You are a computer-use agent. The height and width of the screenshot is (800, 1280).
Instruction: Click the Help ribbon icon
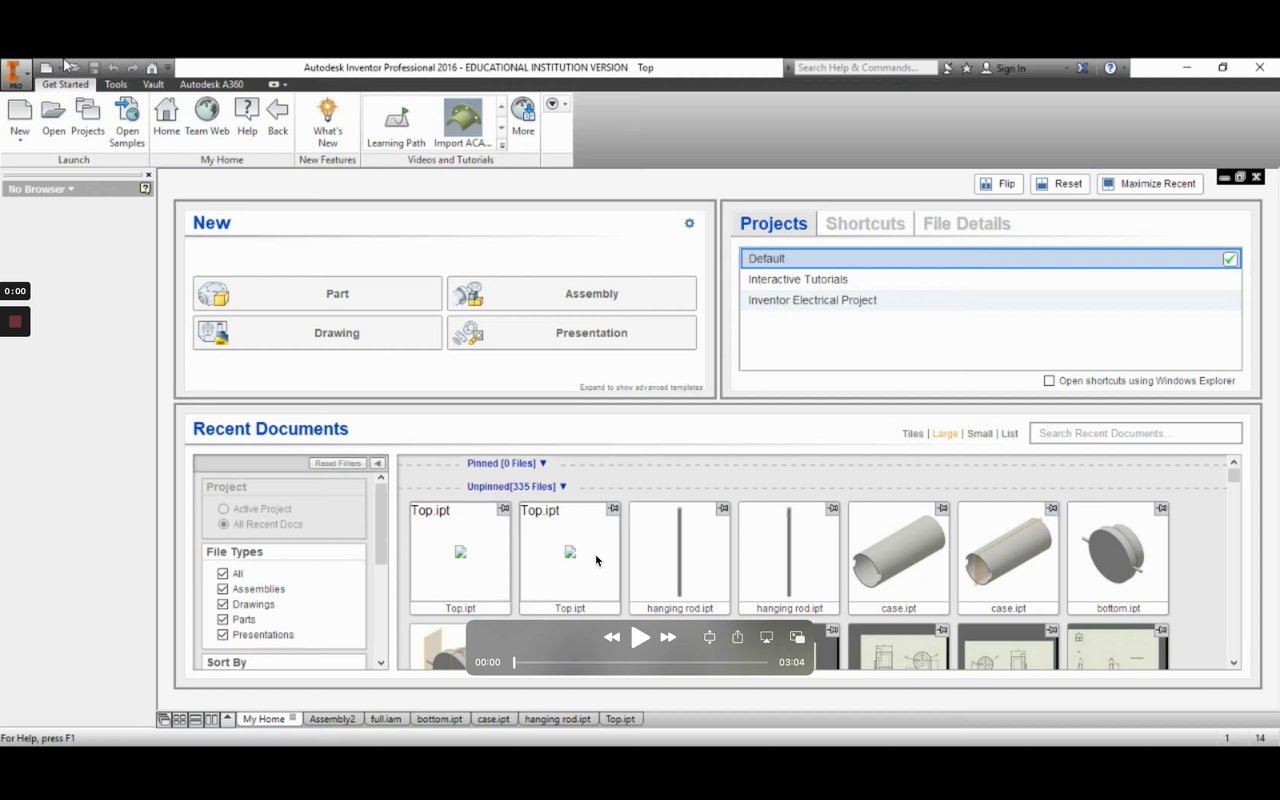click(247, 110)
